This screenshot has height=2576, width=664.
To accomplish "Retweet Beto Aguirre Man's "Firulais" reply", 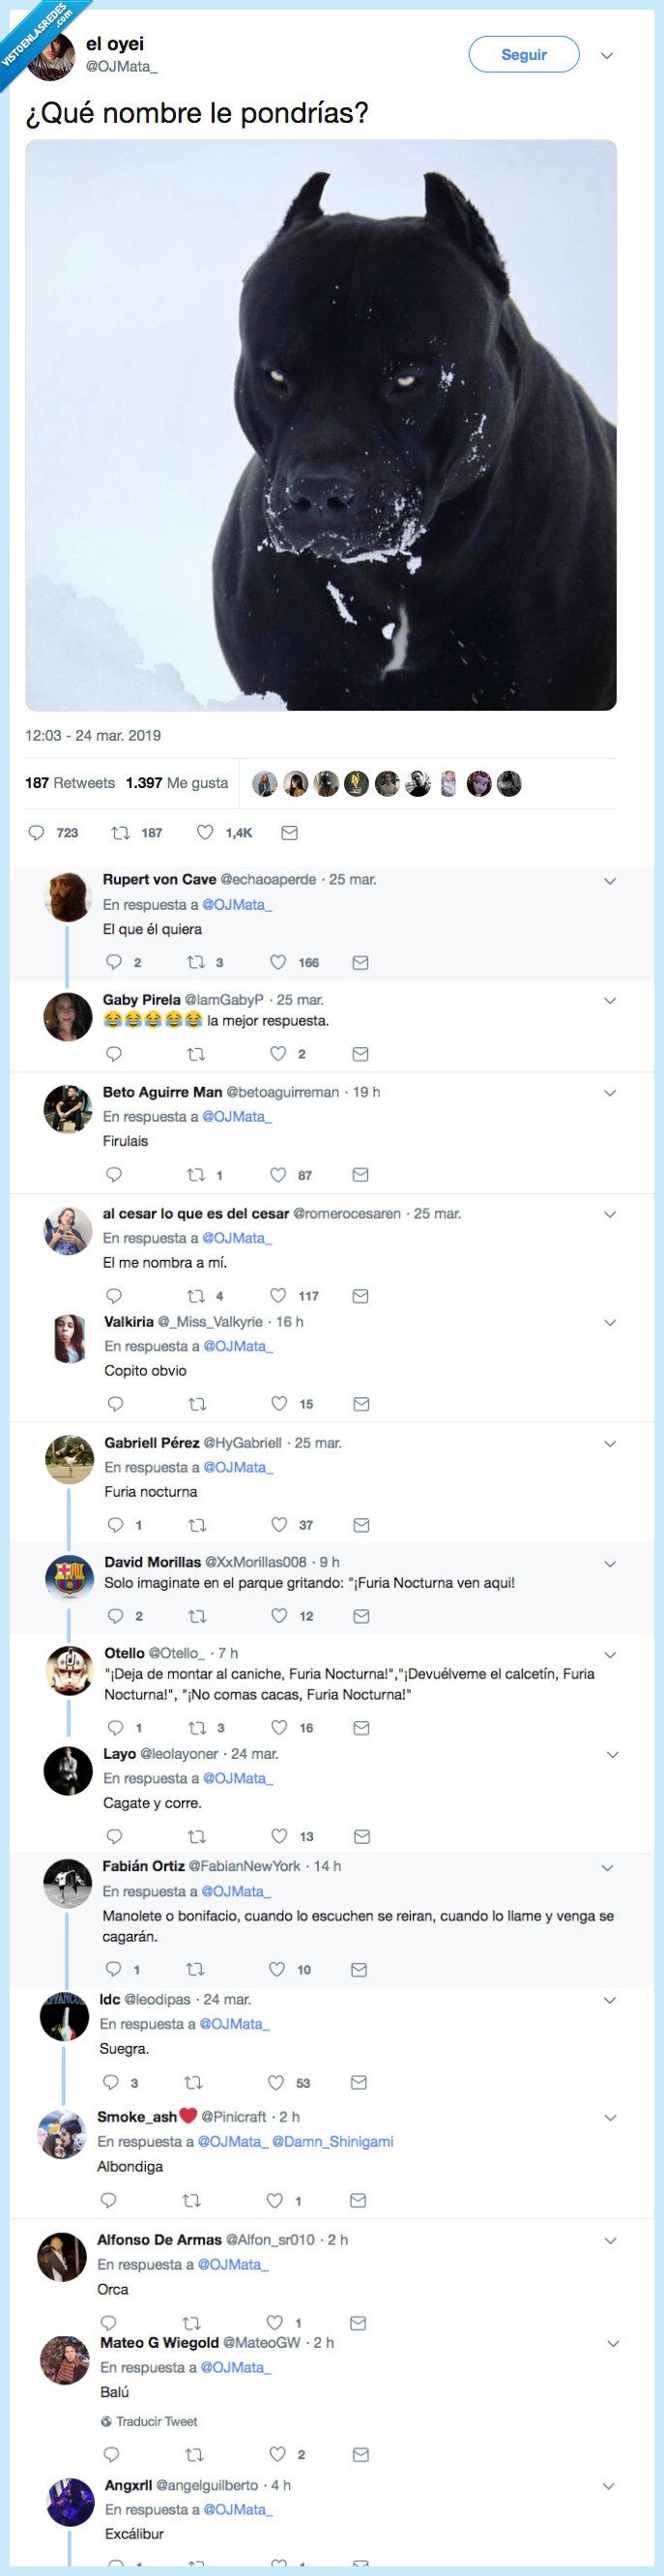I will 196,1174.
